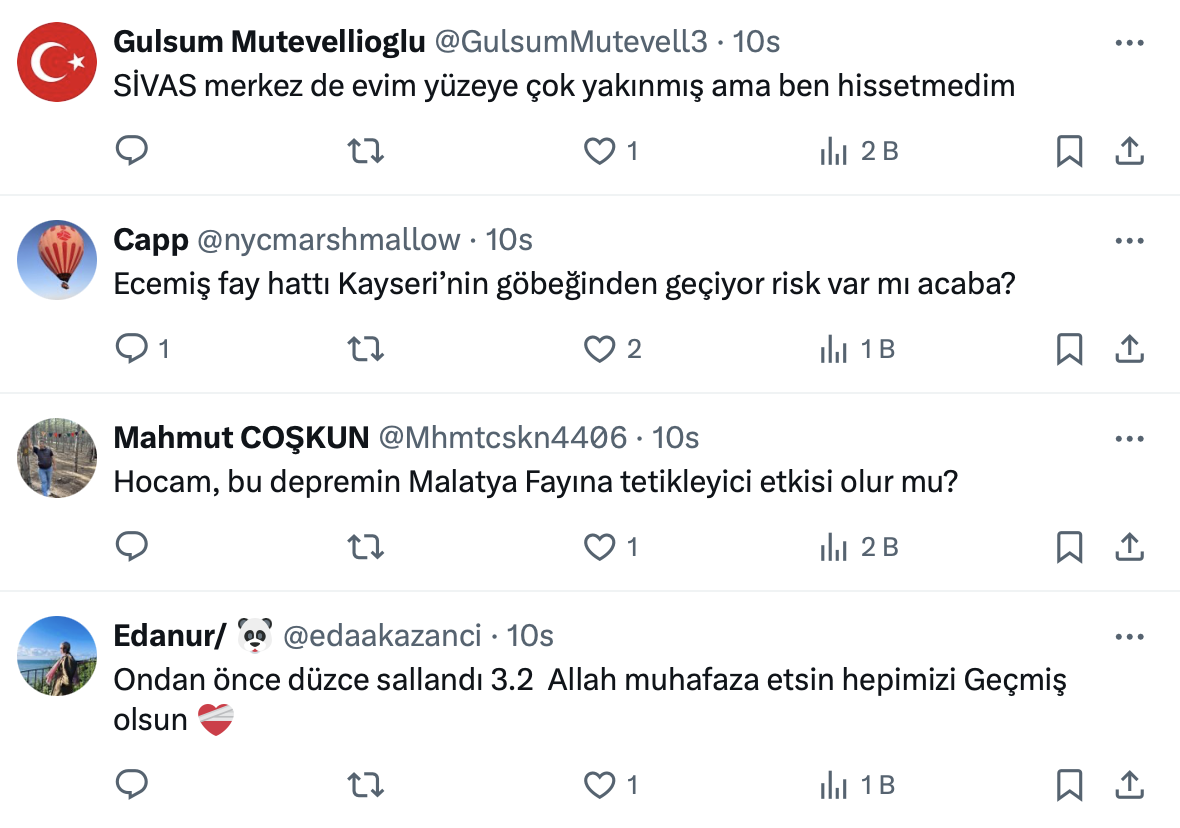Open more options on Gulsum's tweet
This screenshot has width=1180, height=828.
pyautogui.click(x=1129, y=43)
